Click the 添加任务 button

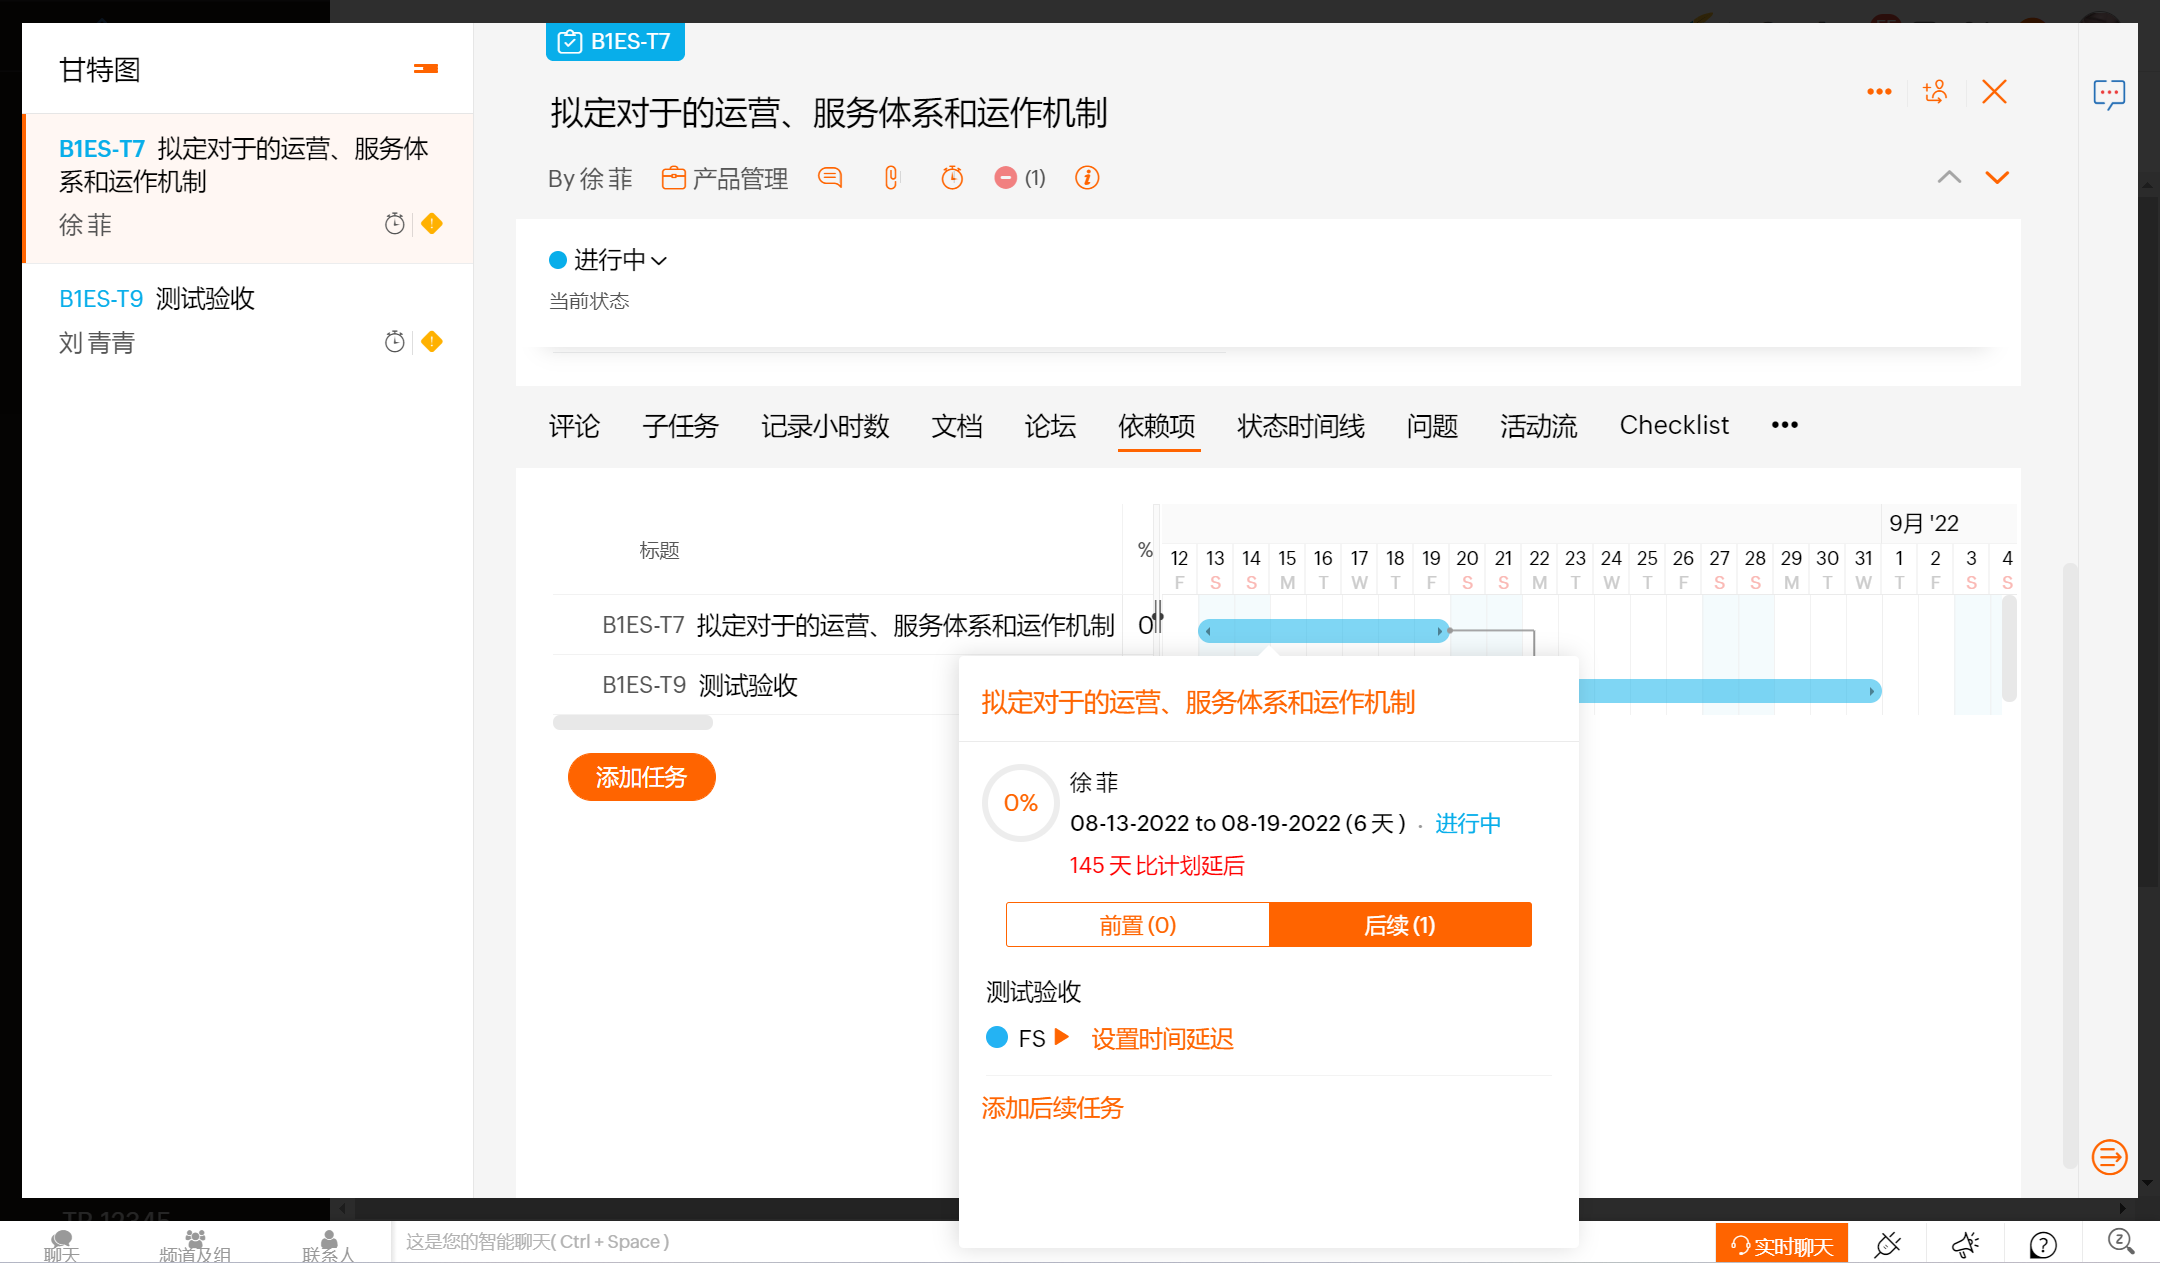point(641,777)
